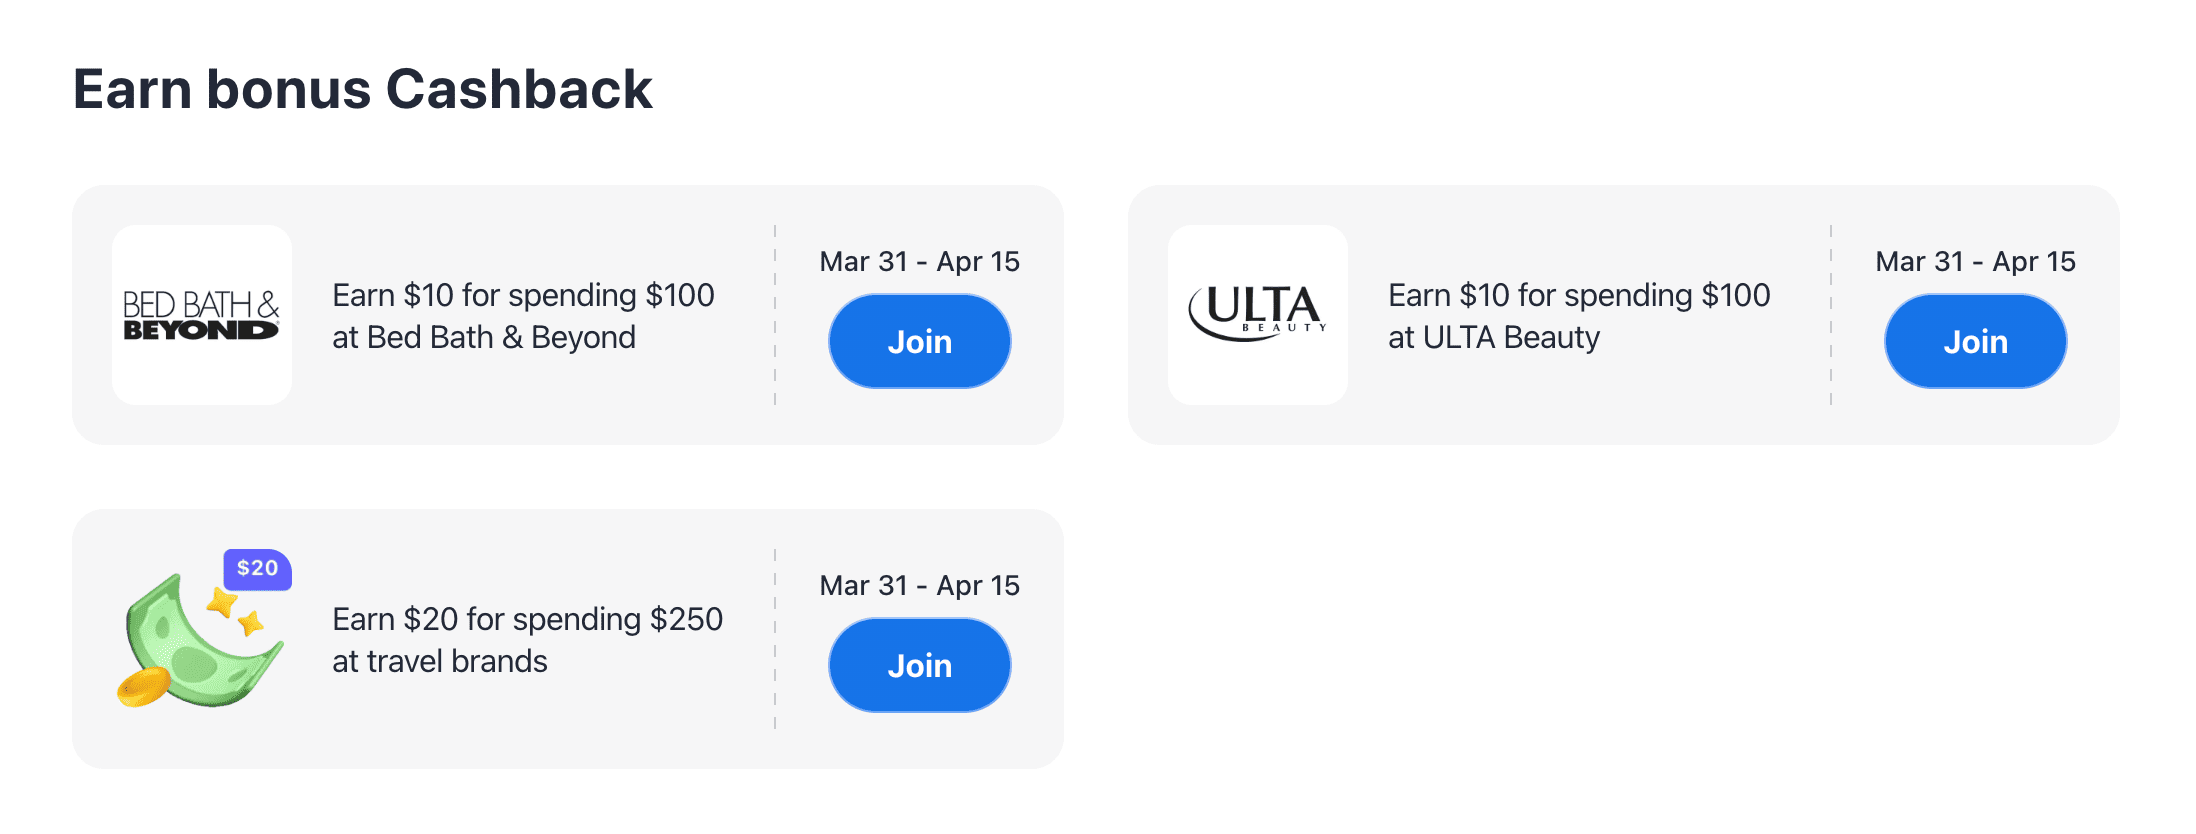Click the Bed Bath & Beyond offer dates

919,261
